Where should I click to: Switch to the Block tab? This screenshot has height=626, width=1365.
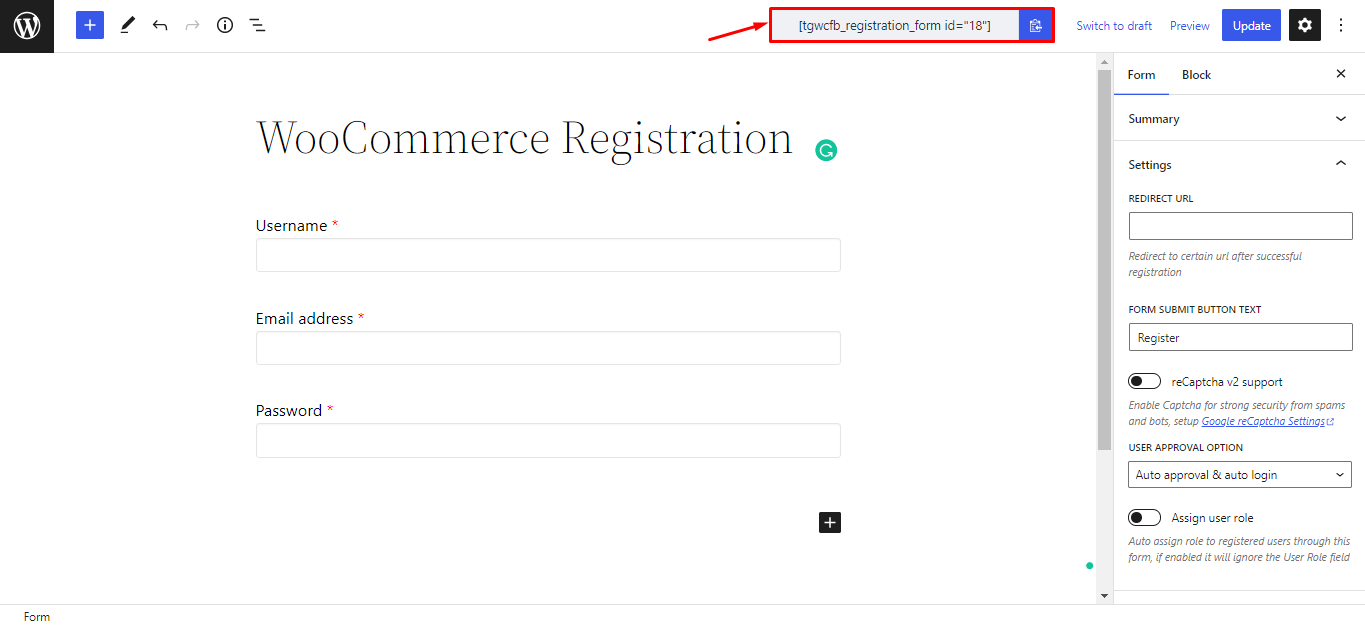point(1196,74)
